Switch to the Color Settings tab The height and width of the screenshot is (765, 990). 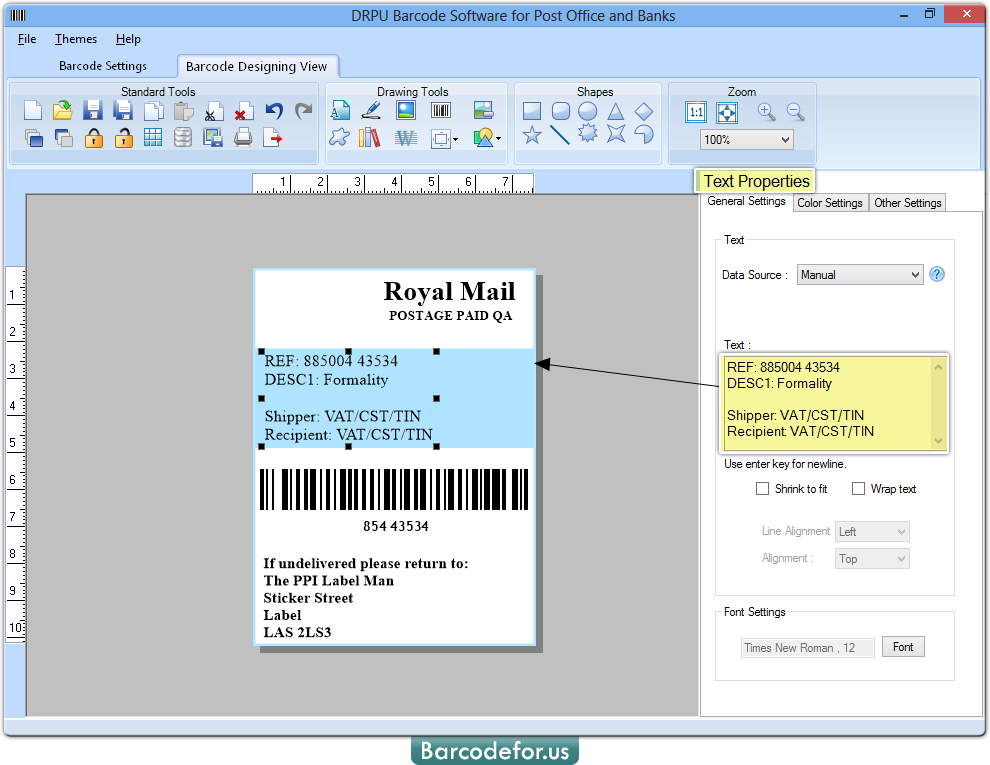click(830, 202)
